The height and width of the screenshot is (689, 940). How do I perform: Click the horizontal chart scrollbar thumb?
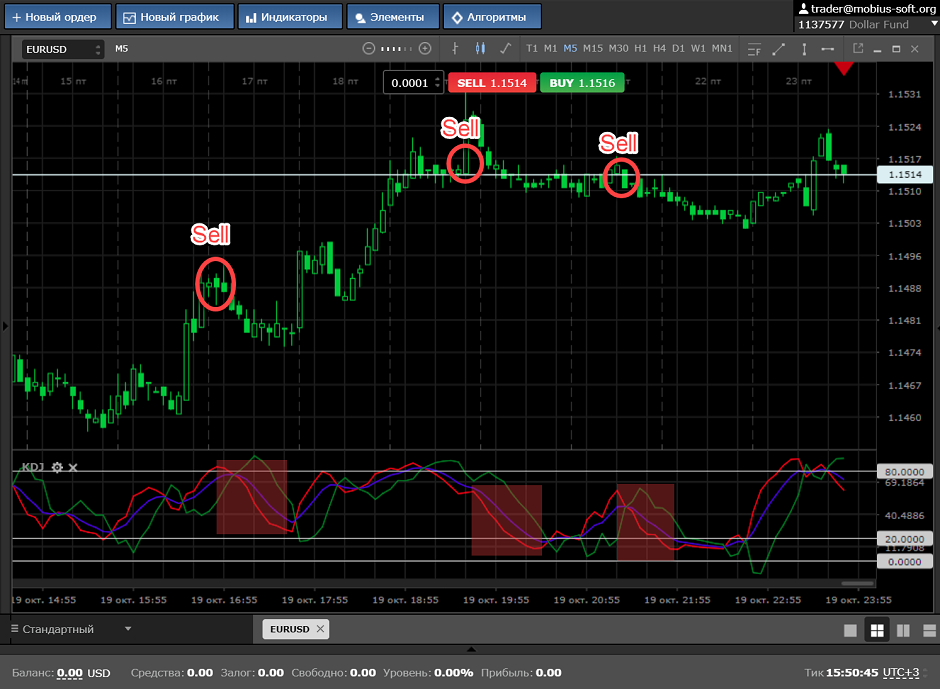pos(857,583)
